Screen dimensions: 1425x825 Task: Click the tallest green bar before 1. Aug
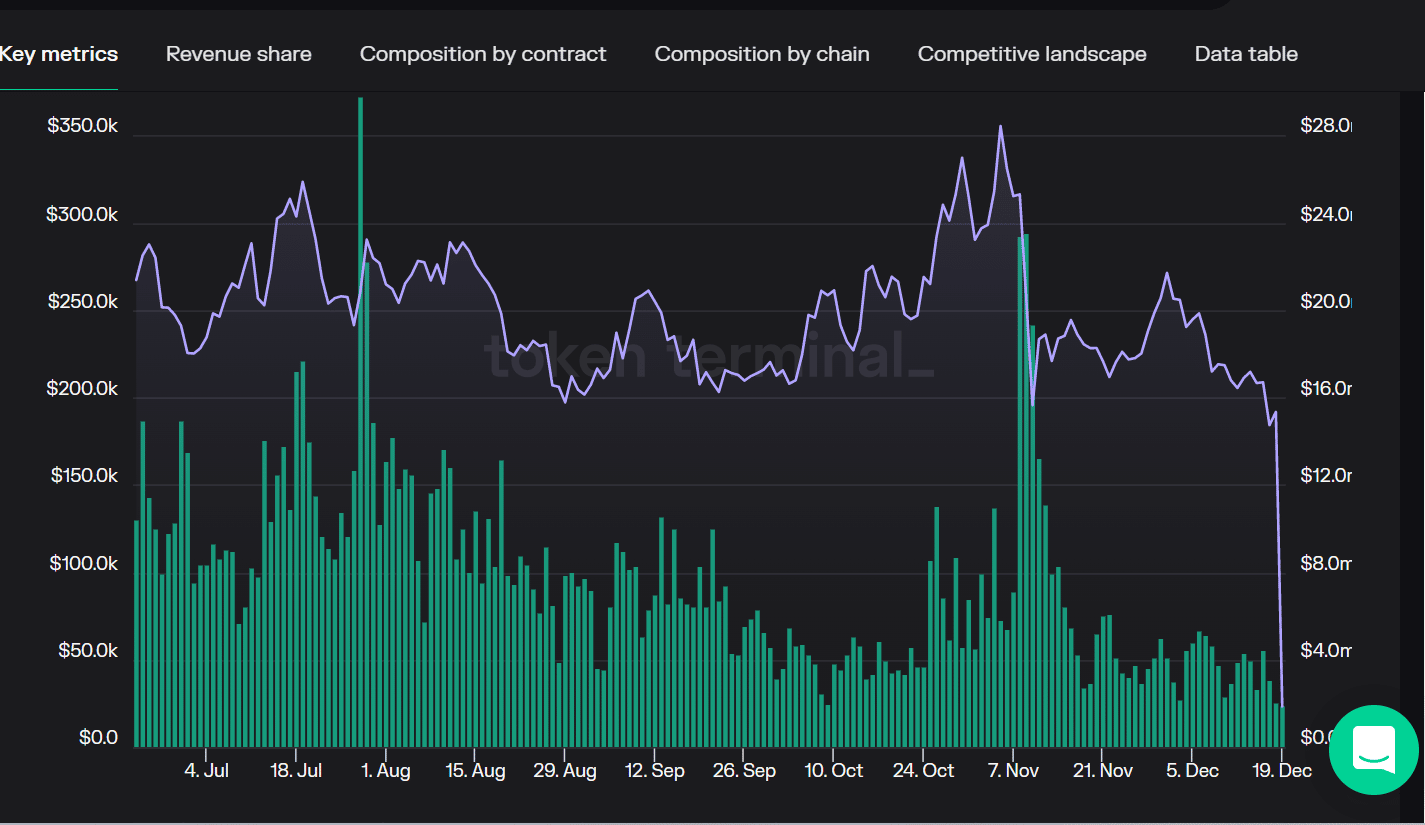coord(360,422)
